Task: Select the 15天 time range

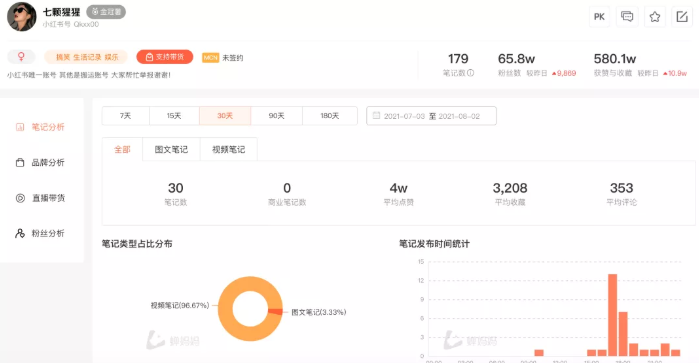Action: 174,116
